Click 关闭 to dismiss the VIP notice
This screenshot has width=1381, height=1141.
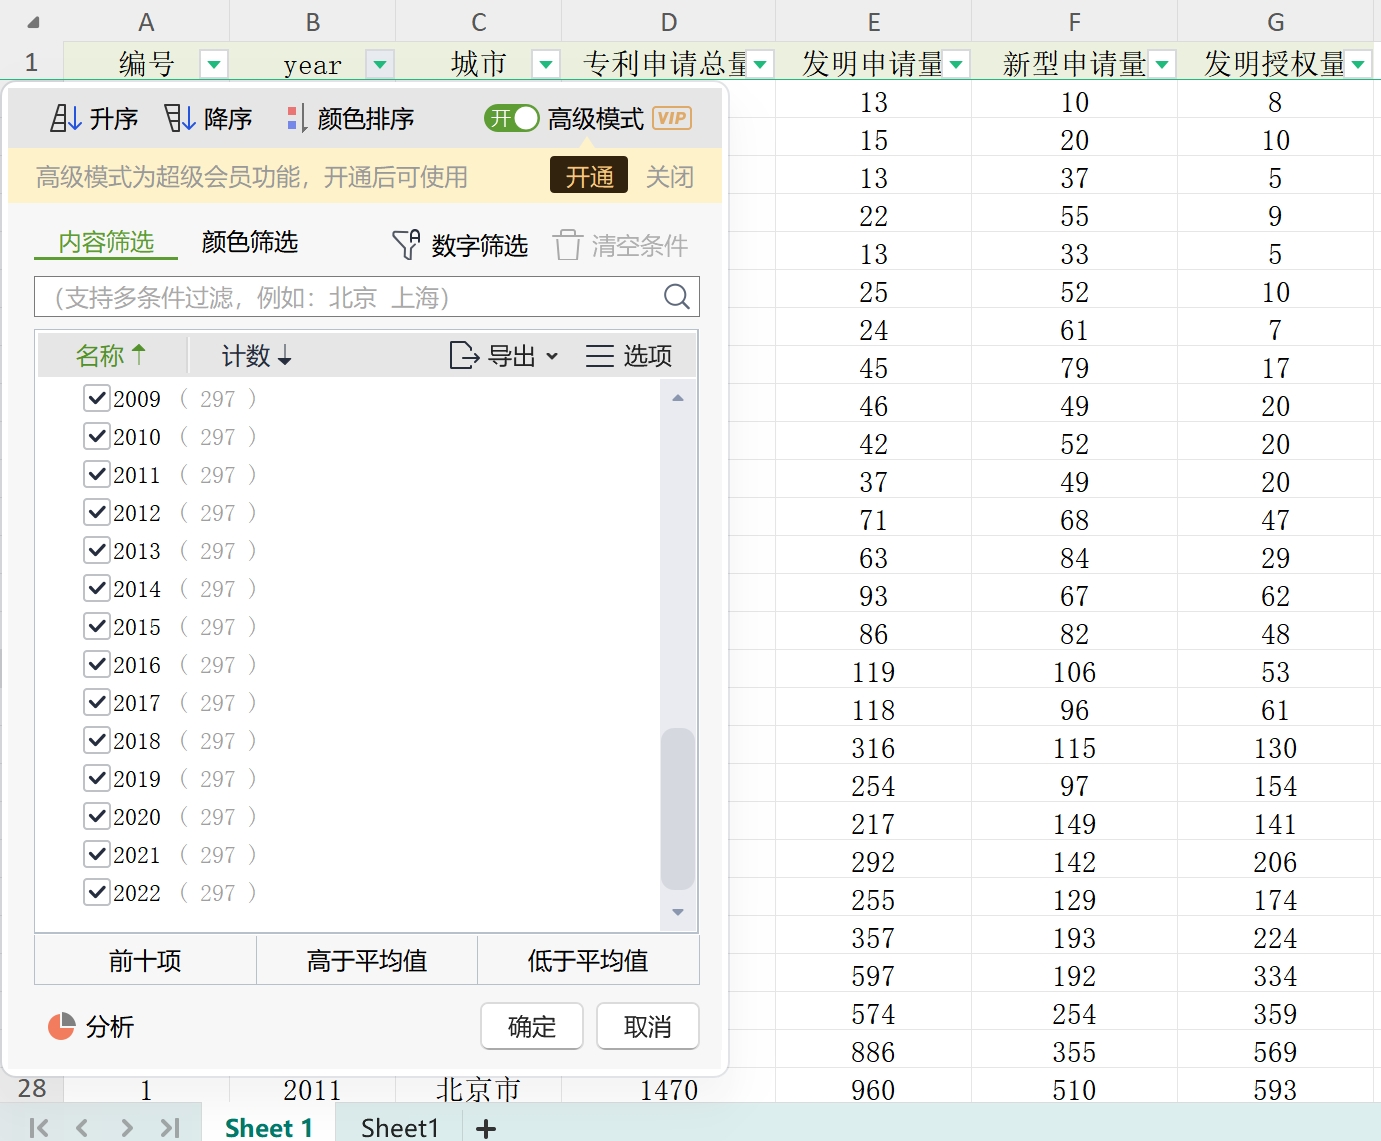coord(670,177)
